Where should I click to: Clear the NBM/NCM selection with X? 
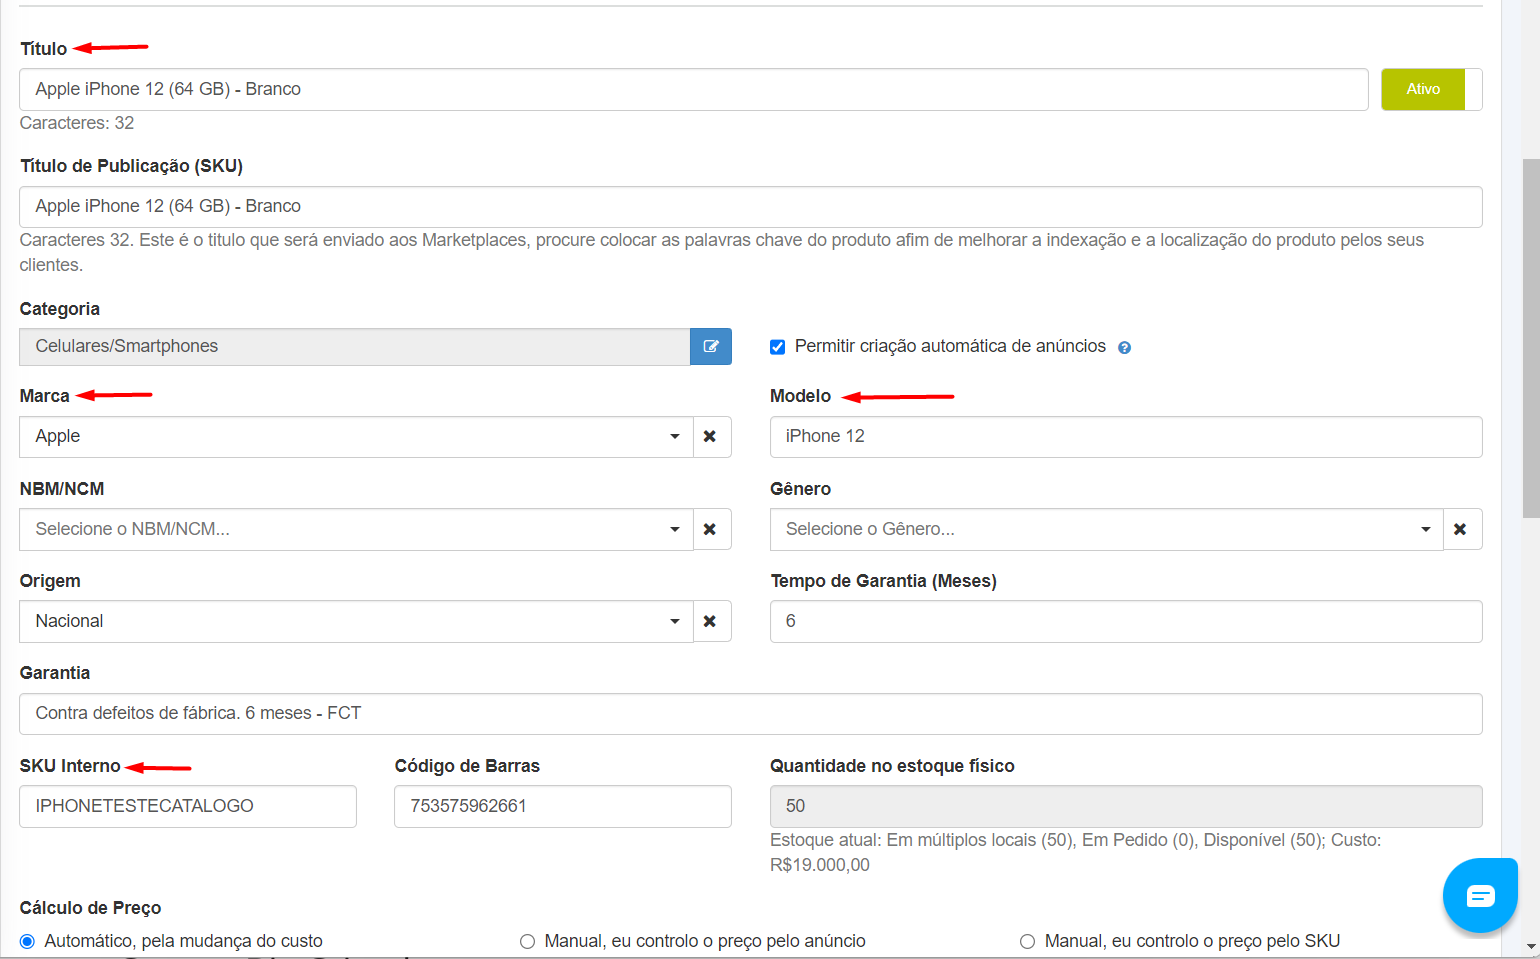coord(710,529)
